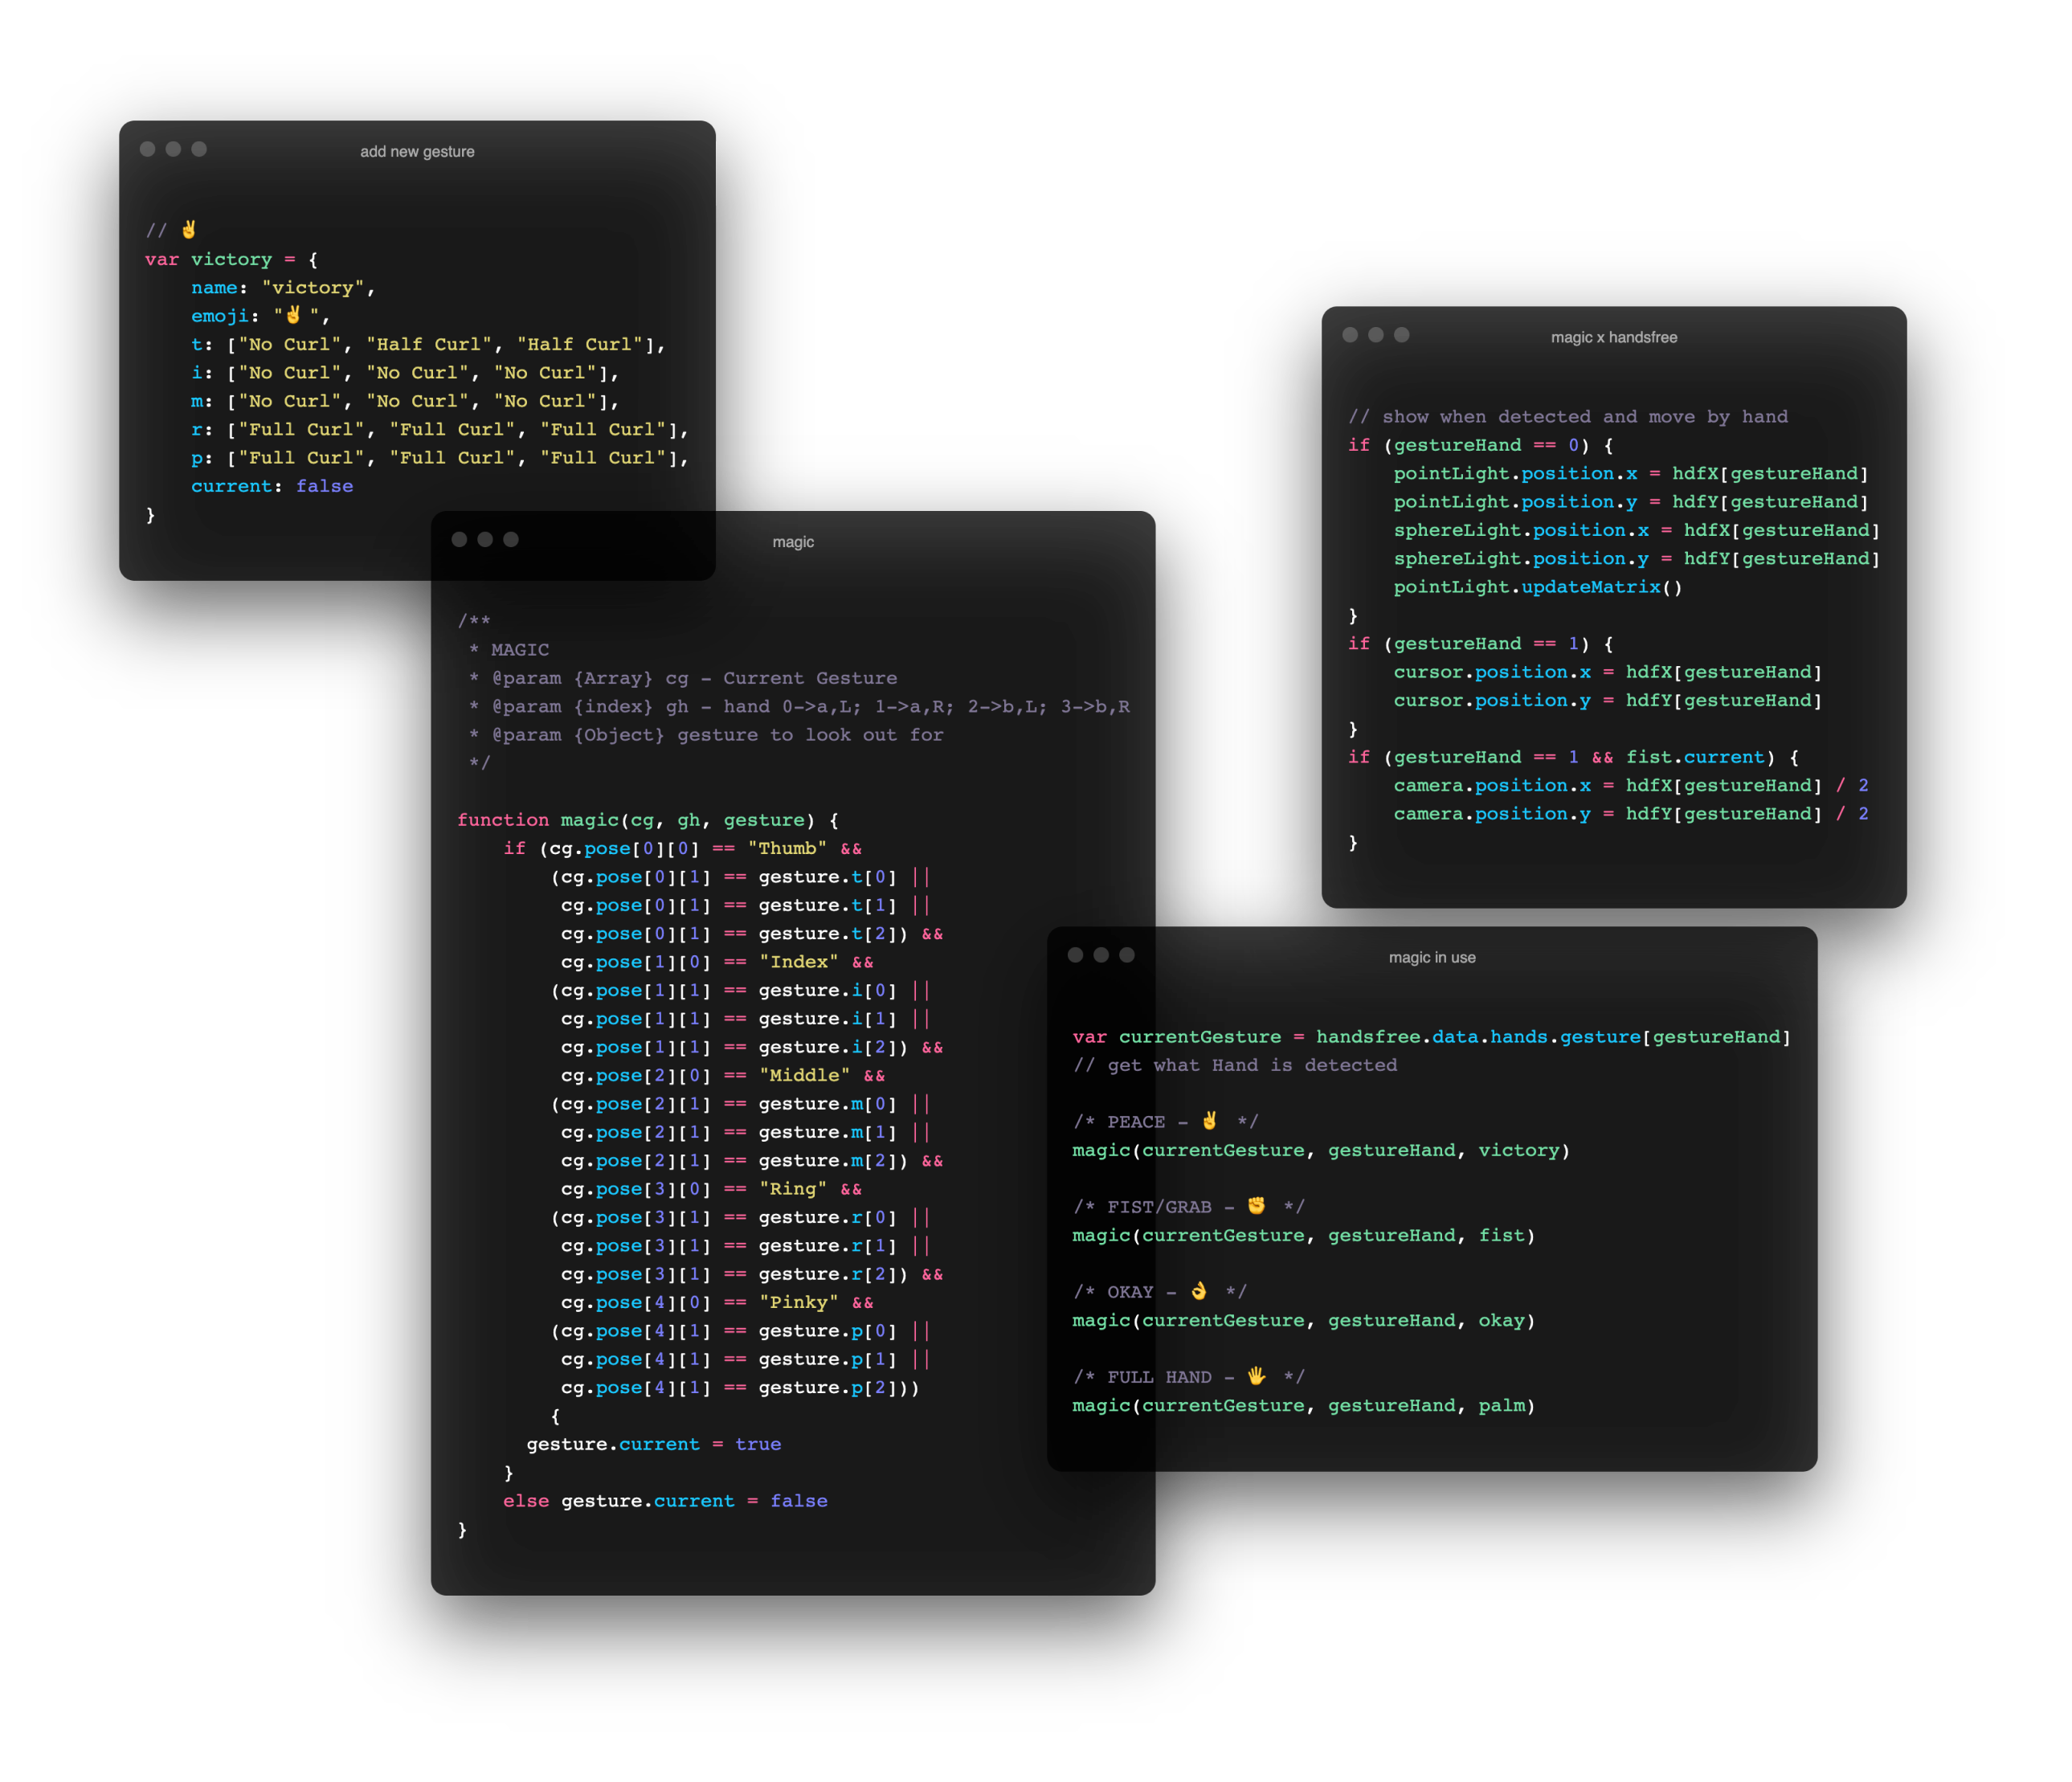
Task: Click the 'function' keyword in magic definition
Action: (503, 820)
